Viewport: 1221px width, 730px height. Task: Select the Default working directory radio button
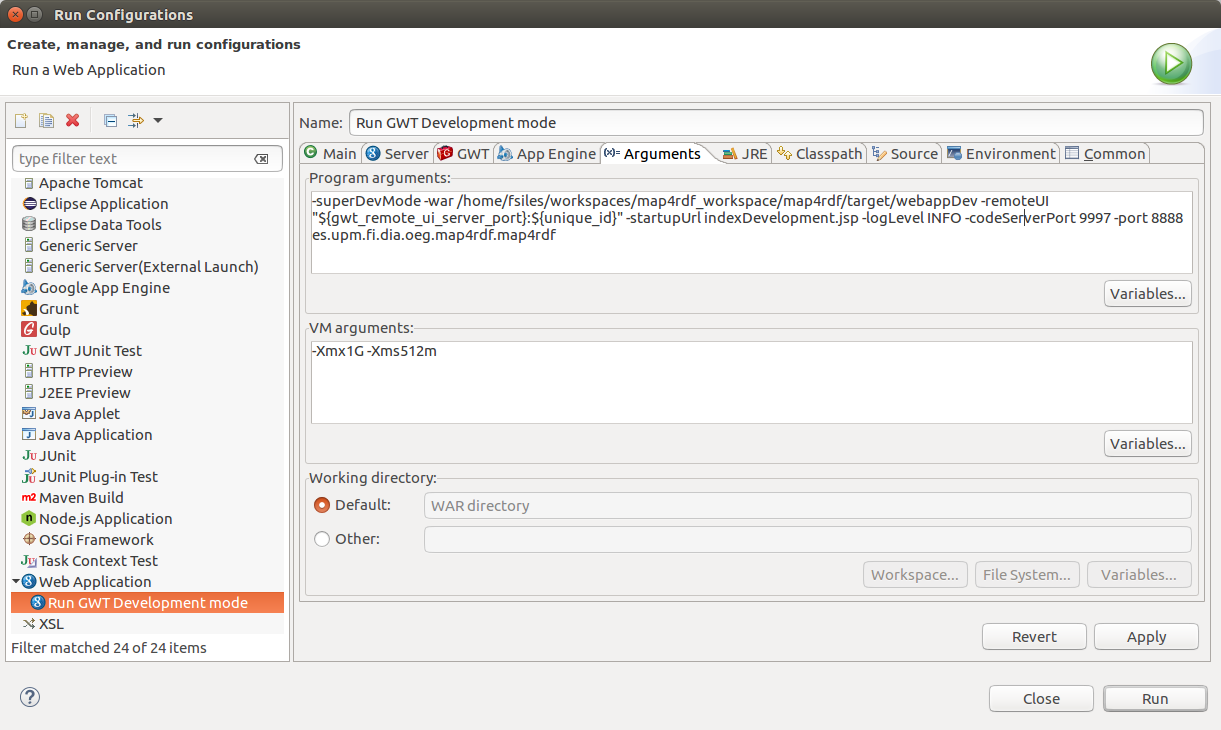322,505
